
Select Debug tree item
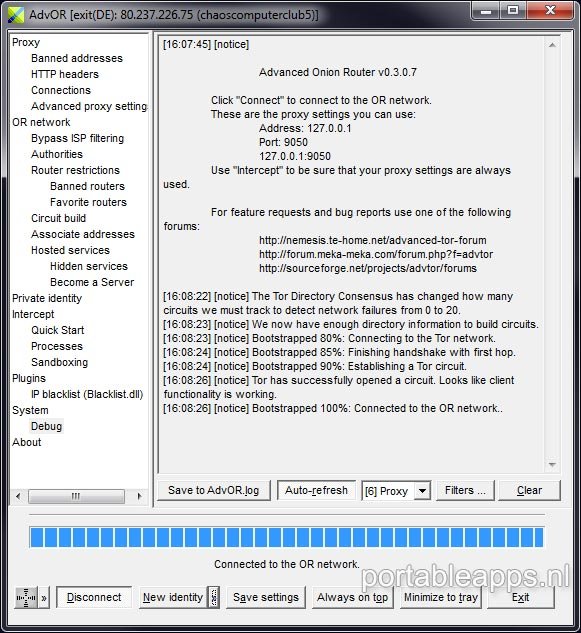[x=46, y=426]
